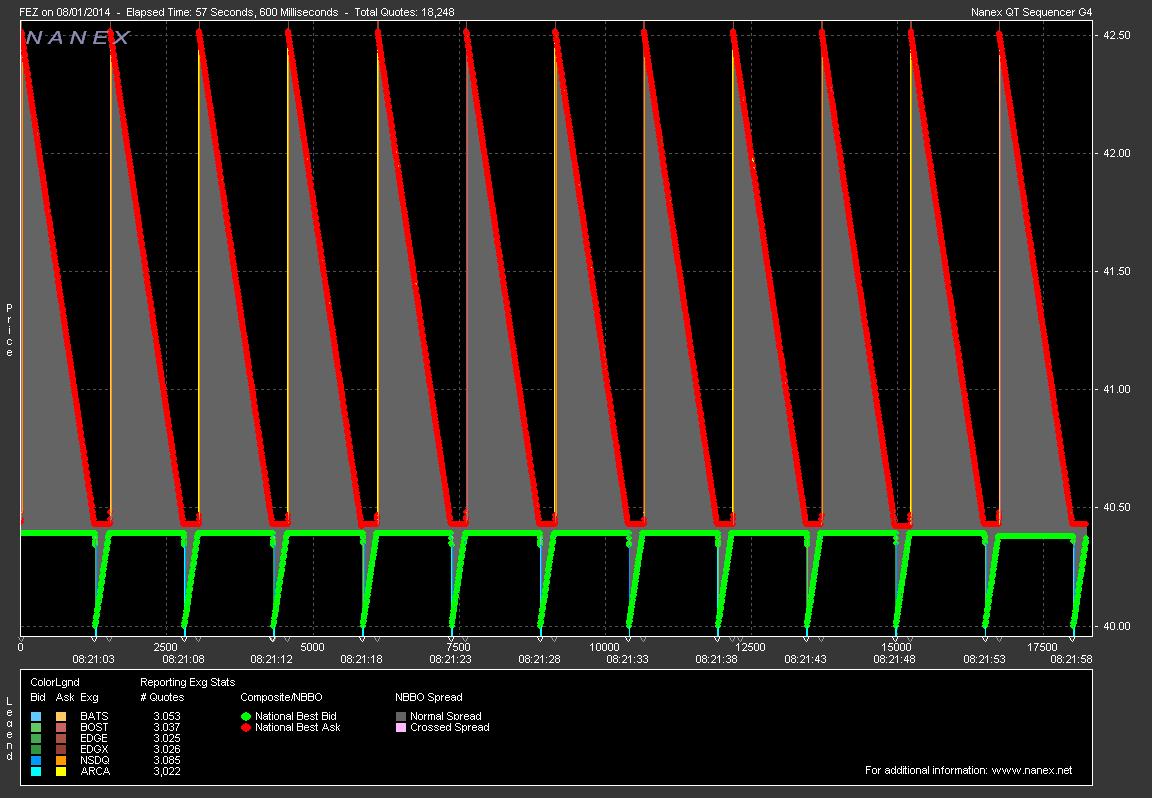This screenshot has height=798, width=1152.
Task: Click the 40.50 price axis label
Action: click(x=1117, y=508)
